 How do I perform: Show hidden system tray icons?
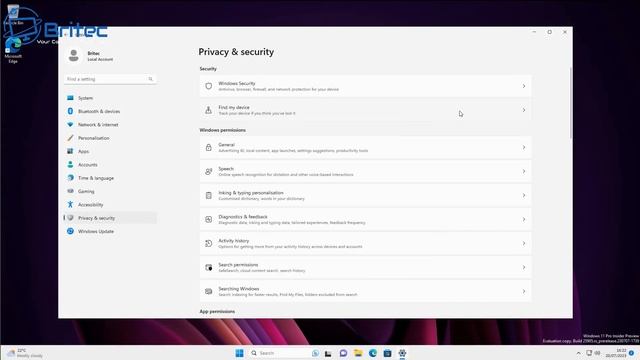tap(578, 353)
